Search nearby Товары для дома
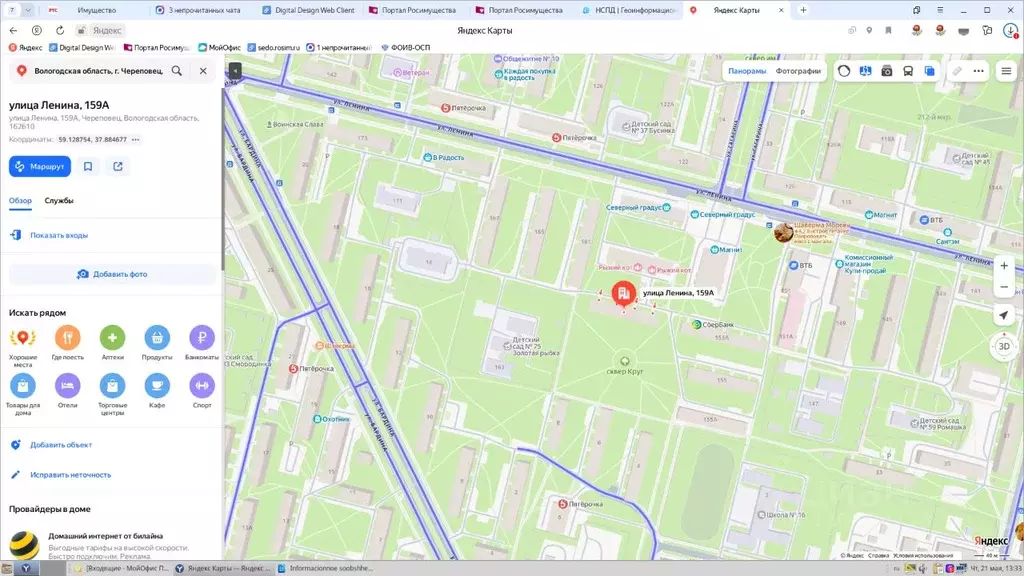This screenshot has width=1024, height=576. [23, 394]
